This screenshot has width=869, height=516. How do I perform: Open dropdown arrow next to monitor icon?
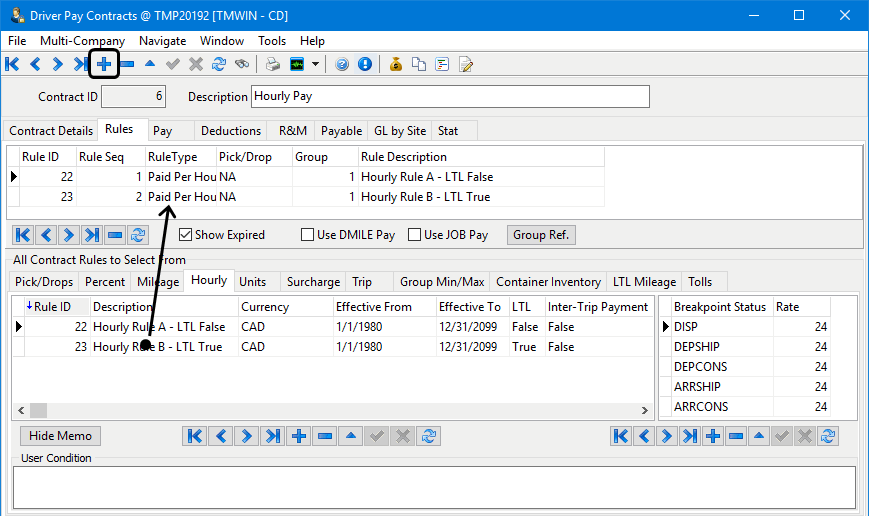(316, 64)
